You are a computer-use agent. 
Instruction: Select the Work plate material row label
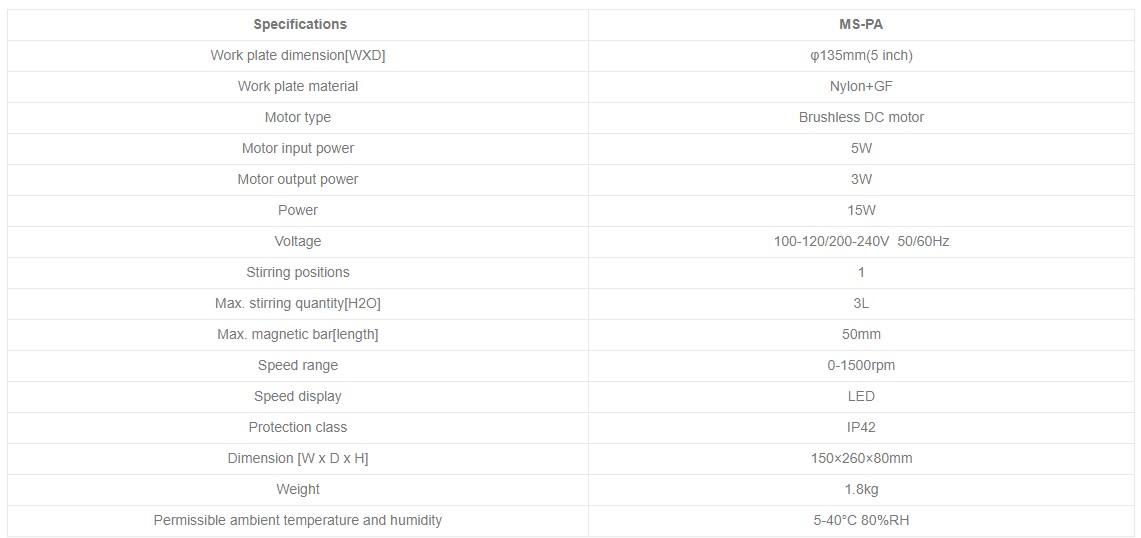298,86
